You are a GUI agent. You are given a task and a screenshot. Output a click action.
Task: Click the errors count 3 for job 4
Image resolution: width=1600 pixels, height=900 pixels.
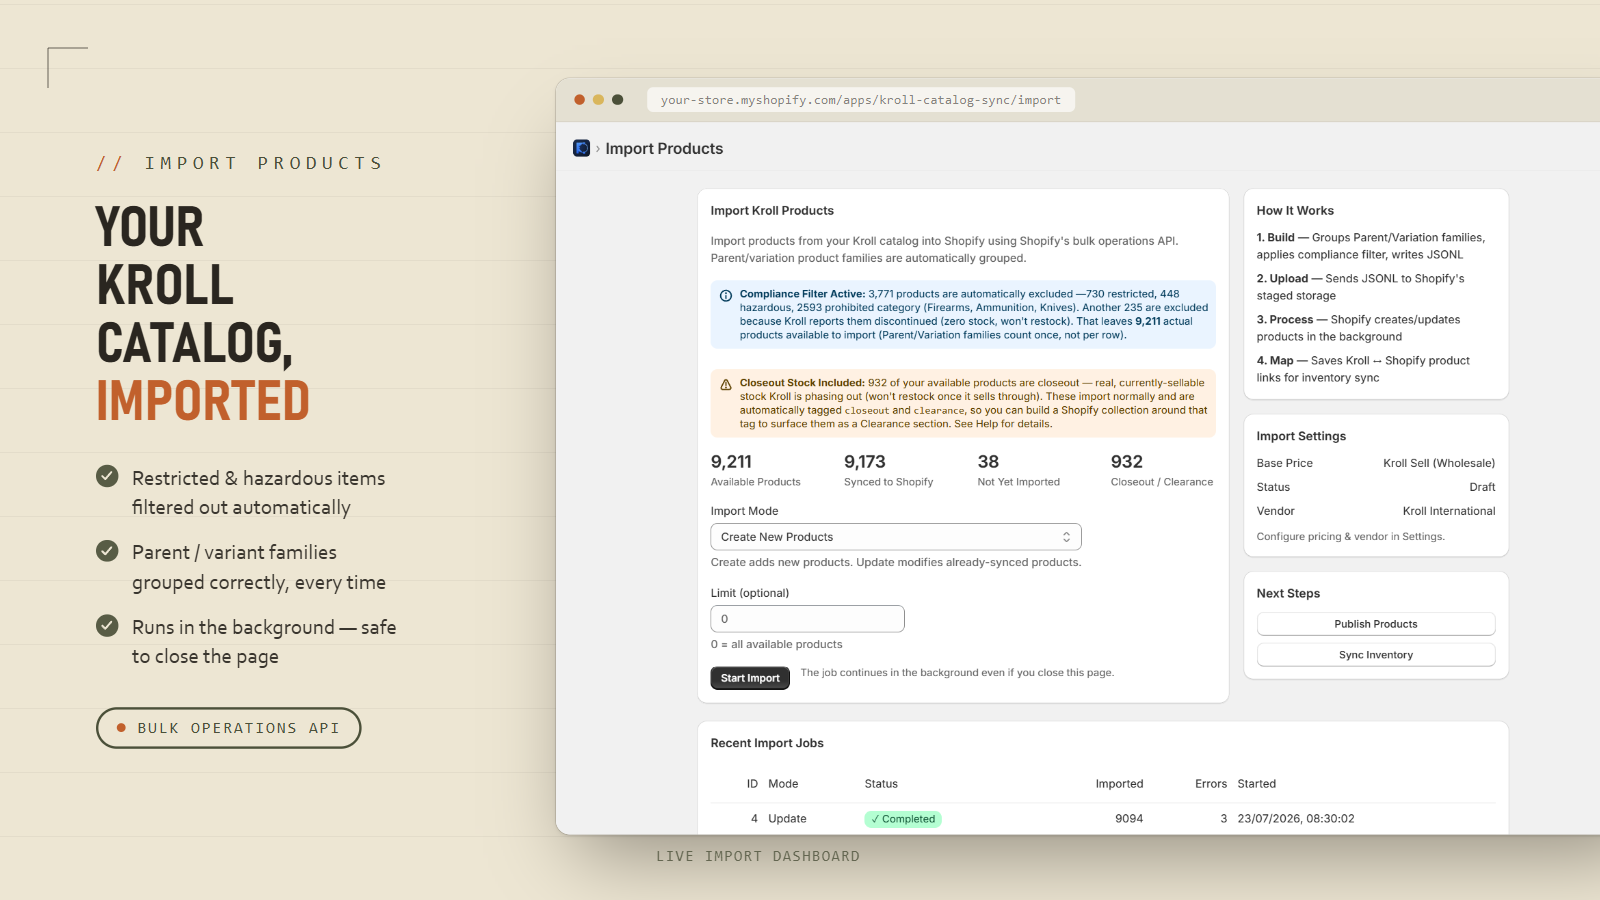tap(1223, 819)
